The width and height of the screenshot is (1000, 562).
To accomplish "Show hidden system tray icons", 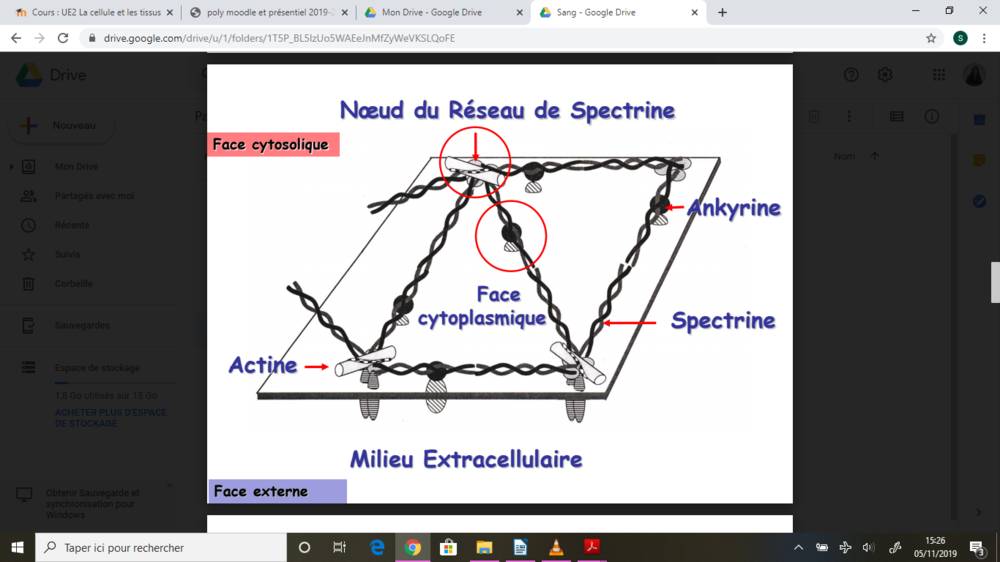I will point(798,547).
